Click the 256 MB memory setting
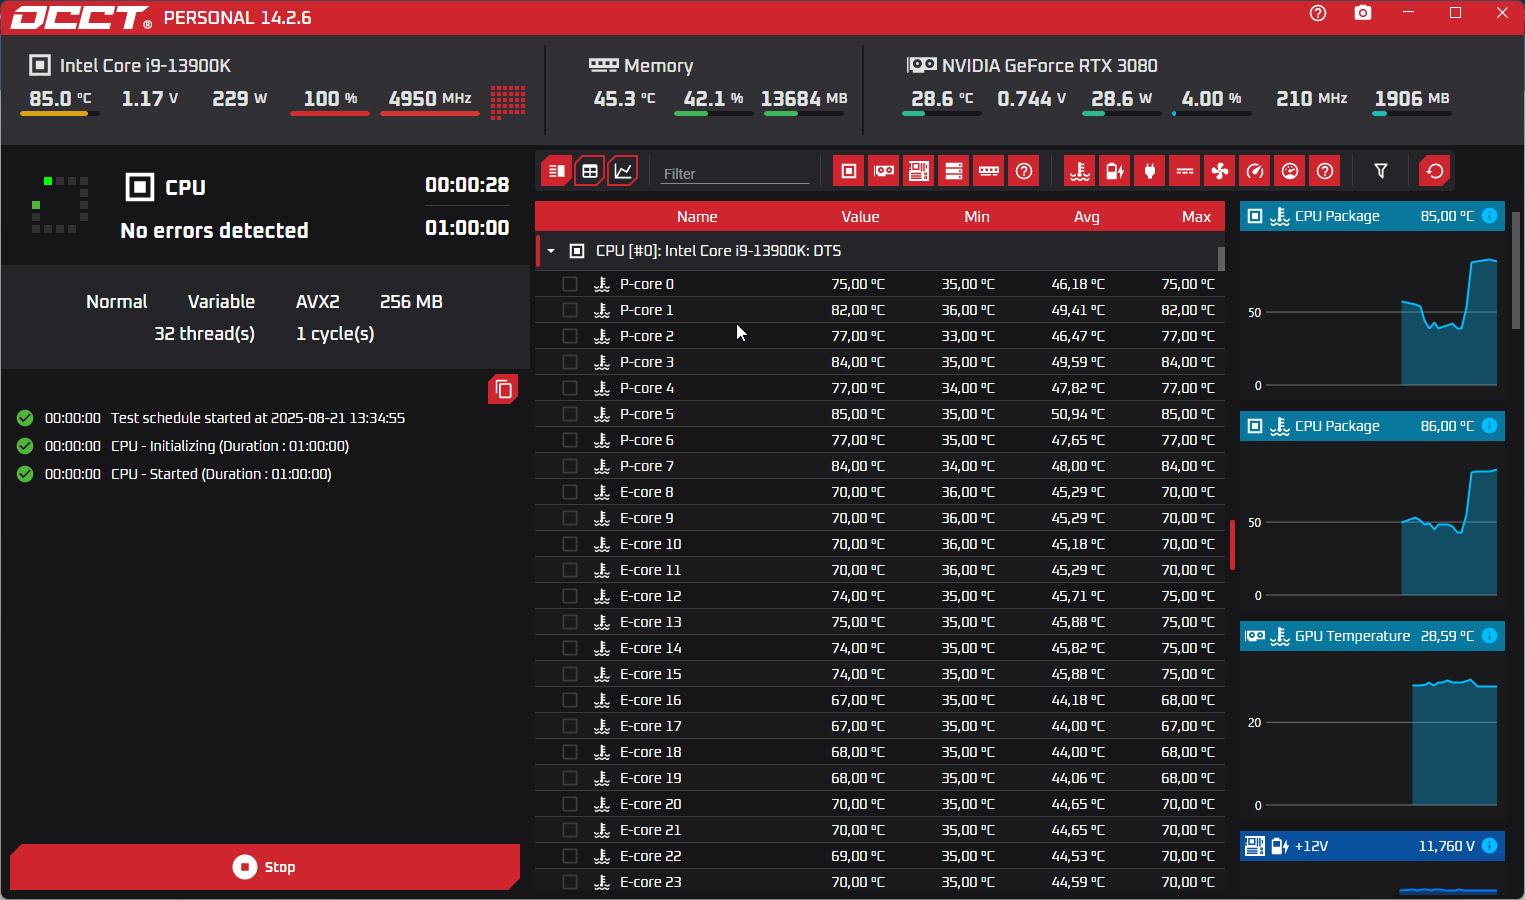Screen dimensions: 1525x900 411,302
